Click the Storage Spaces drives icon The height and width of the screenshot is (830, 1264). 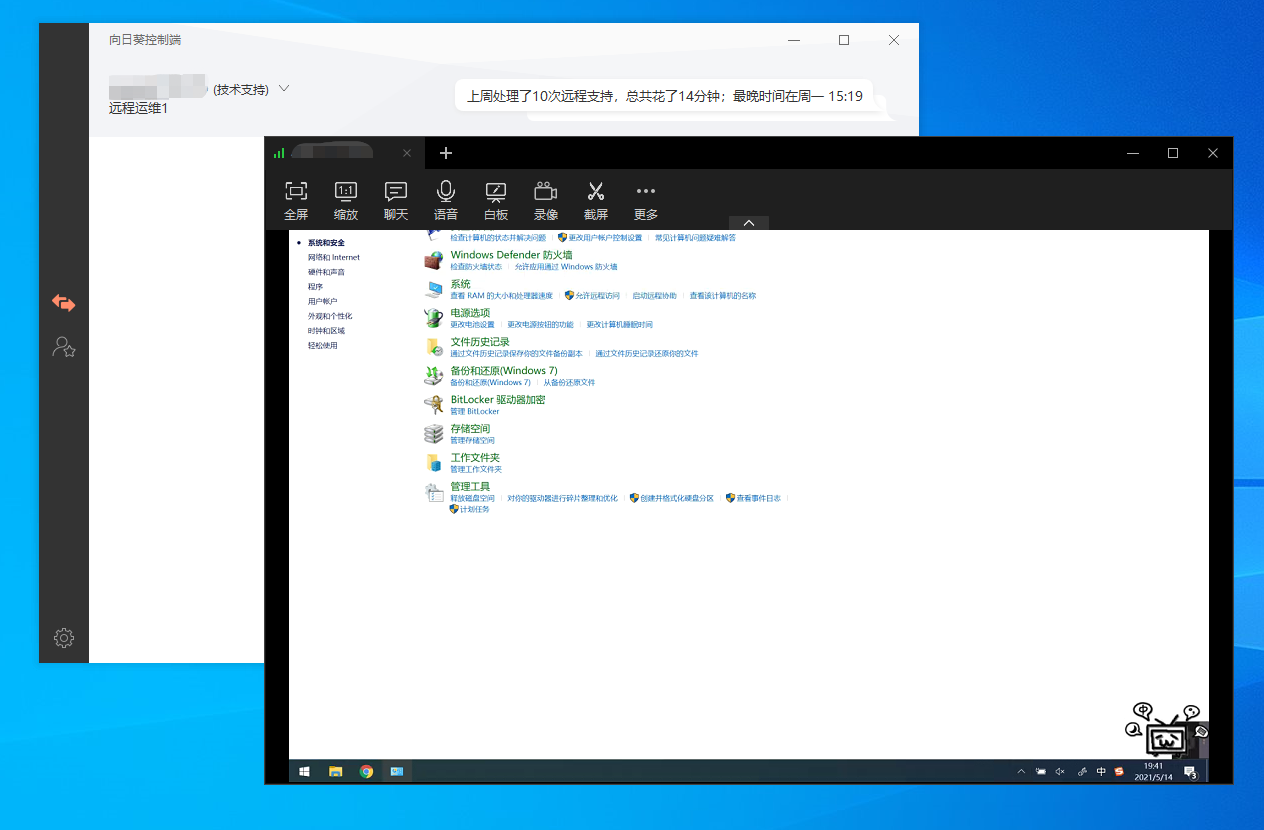[x=433, y=434]
